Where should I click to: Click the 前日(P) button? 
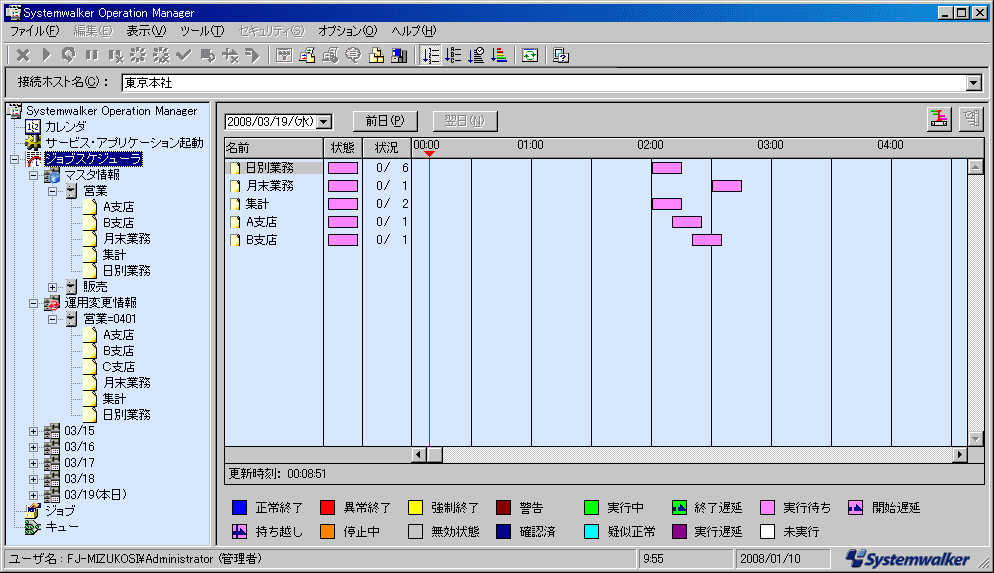click(x=385, y=121)
